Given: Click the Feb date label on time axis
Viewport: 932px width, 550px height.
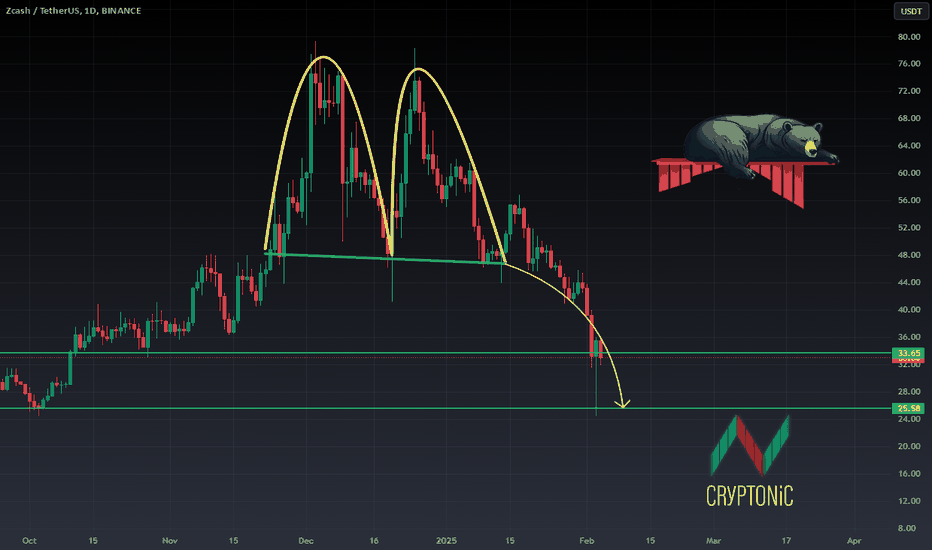Looking at the screenshot, I should point(587,541).
